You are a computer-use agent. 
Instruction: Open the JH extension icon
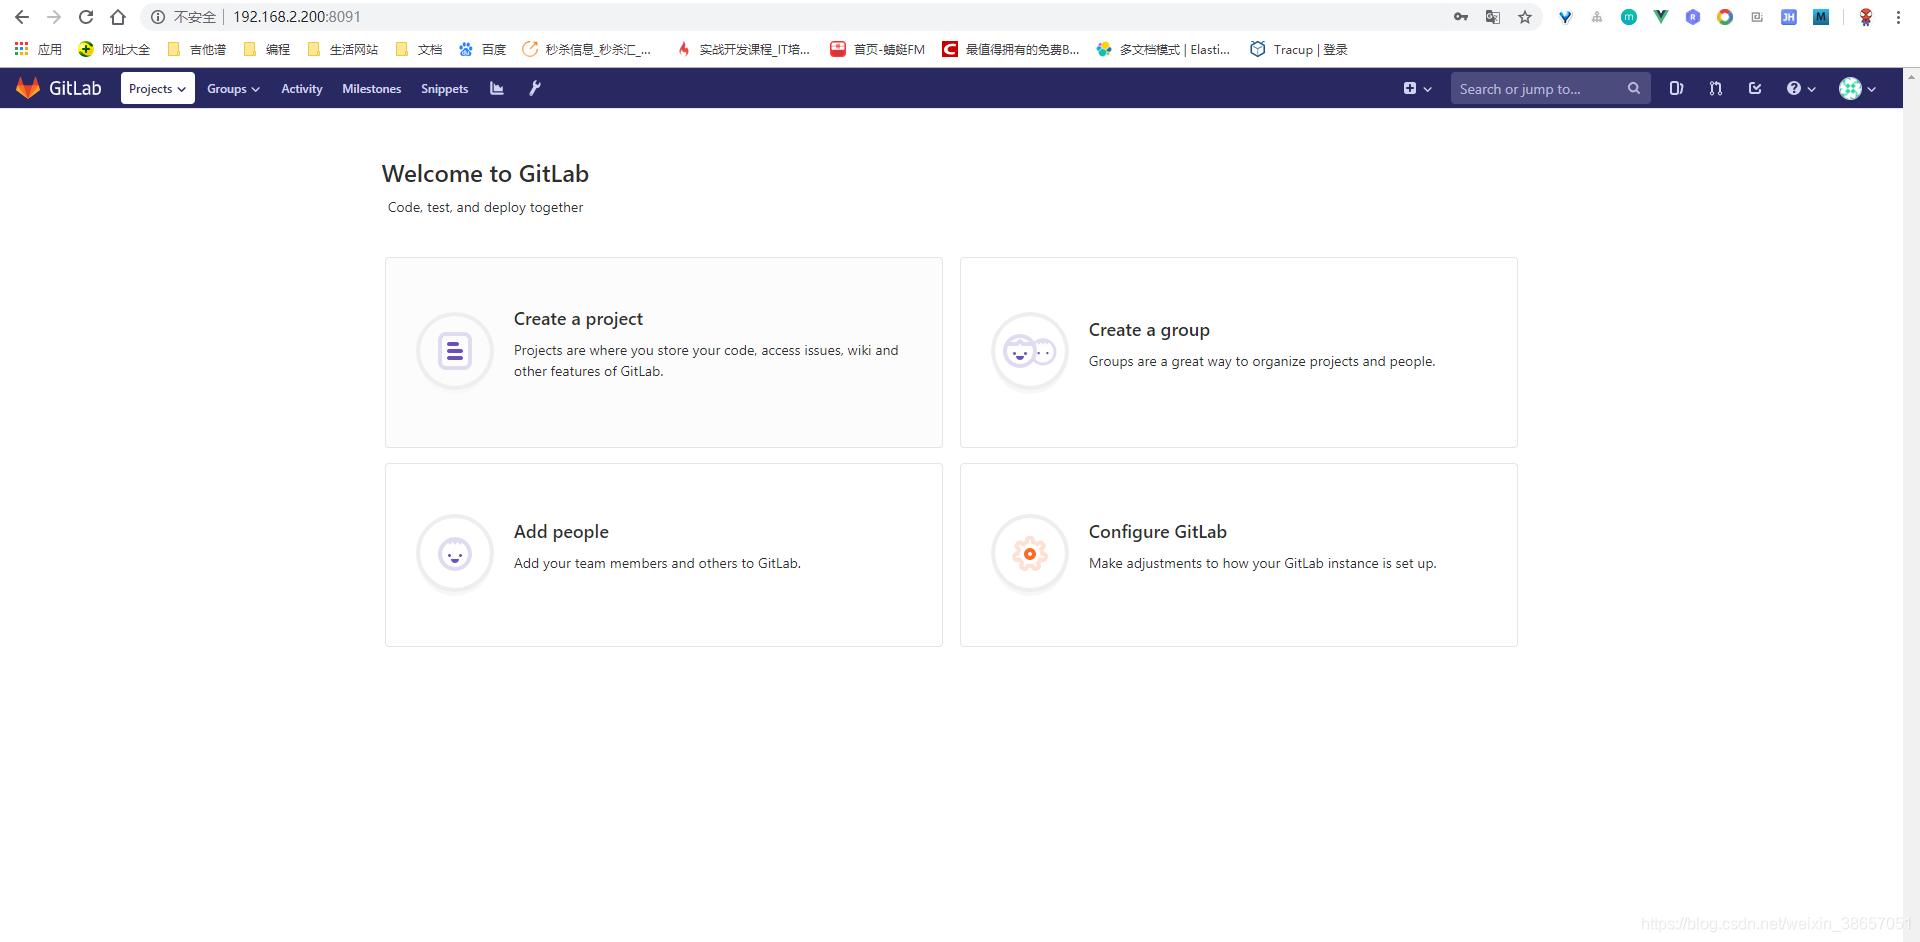(1789, 17)
